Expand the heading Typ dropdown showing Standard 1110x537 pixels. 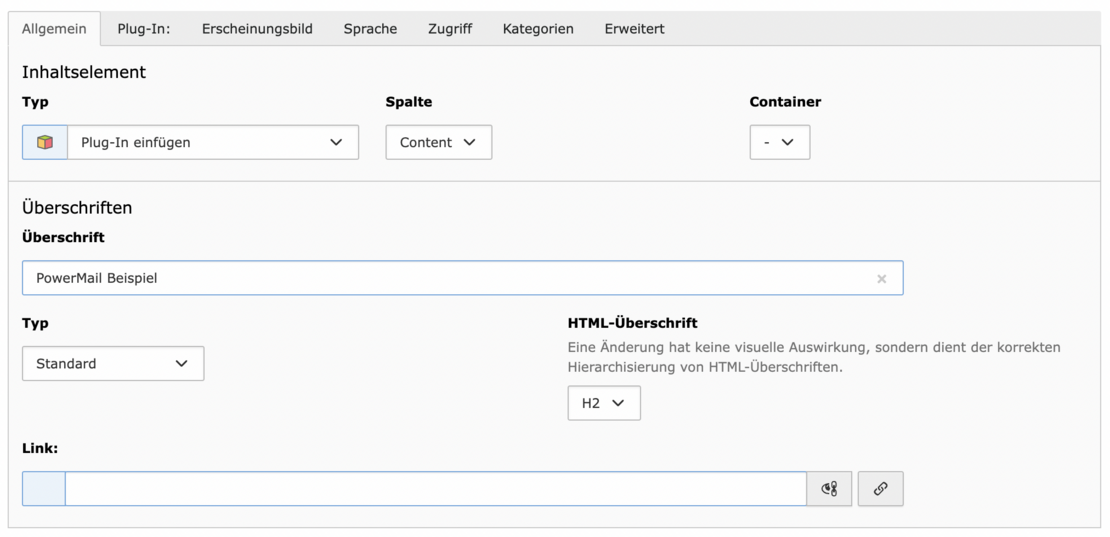113,364
